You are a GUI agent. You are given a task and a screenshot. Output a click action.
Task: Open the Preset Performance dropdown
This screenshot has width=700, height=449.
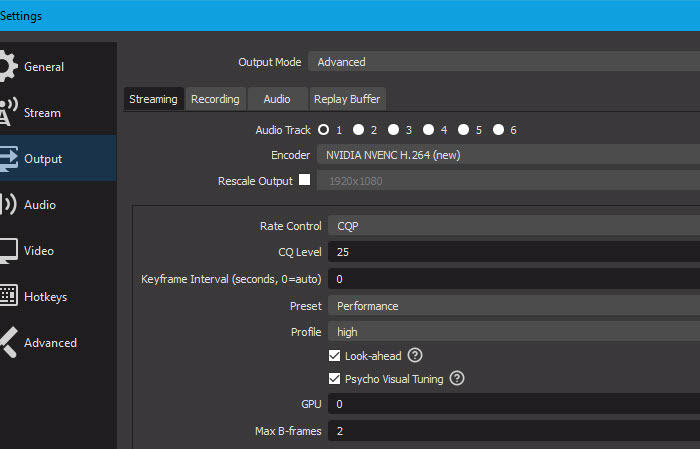514,306
